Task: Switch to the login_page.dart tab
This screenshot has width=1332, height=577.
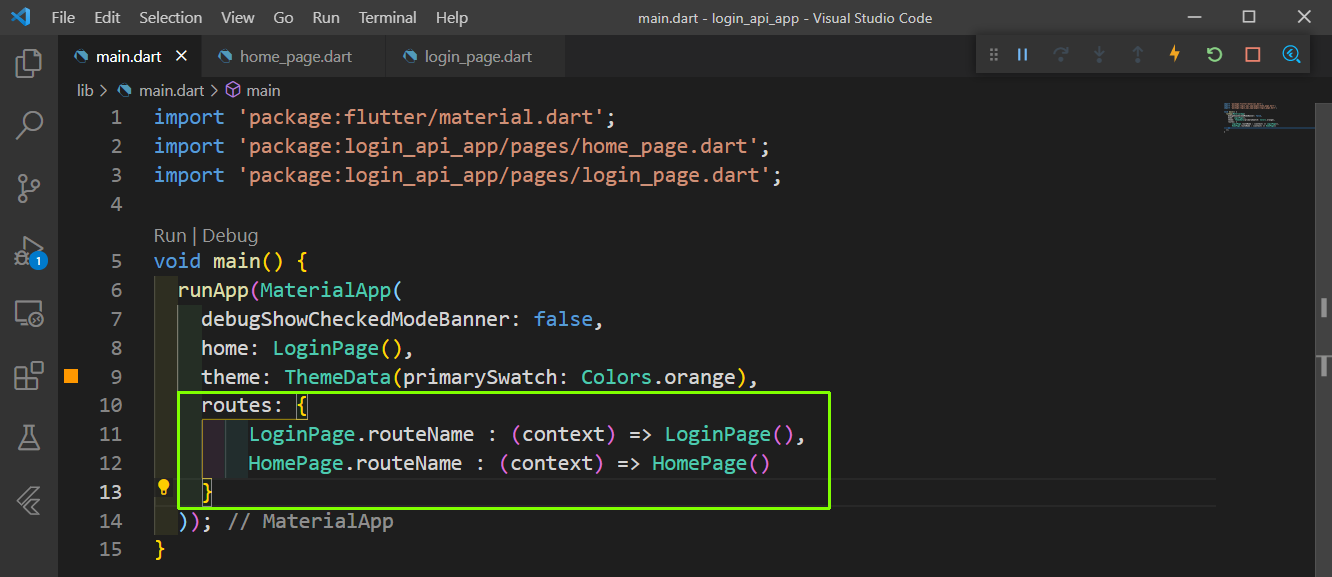Action: pos(475,57)
